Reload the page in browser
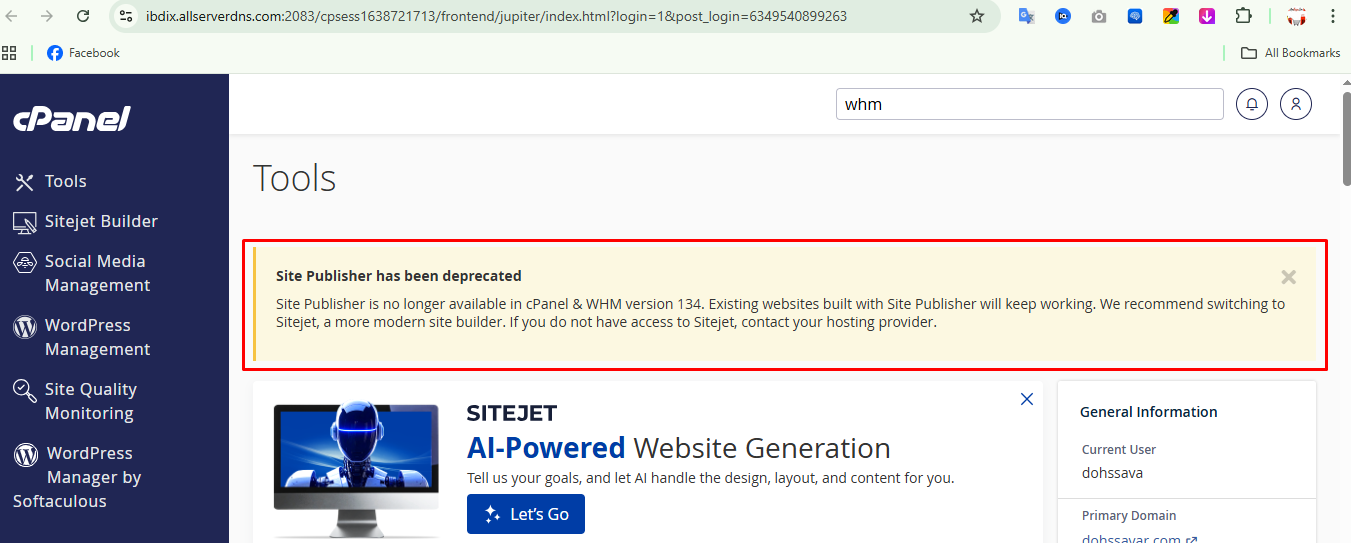The width and height of the screenshot is (1351, 543). [x=83, y=16]
